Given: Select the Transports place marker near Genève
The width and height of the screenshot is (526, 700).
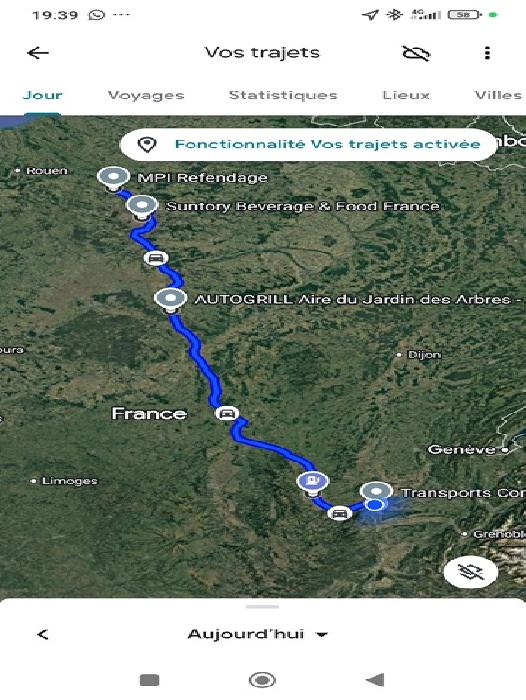Looking at the screenshot, I should click(x=376, y=491).
